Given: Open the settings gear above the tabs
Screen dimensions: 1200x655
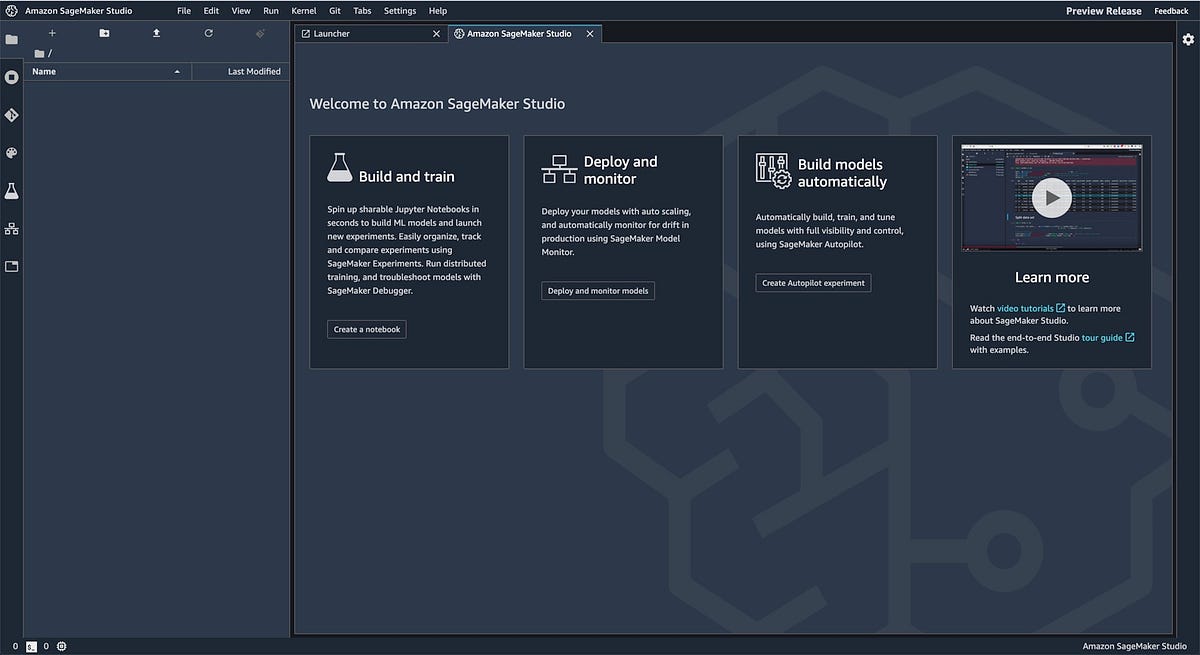Looking at the screenshot, I should click(1188, 39).
